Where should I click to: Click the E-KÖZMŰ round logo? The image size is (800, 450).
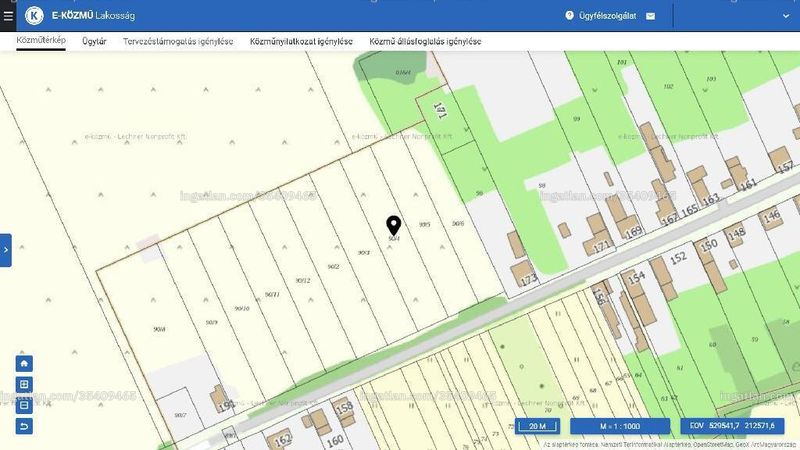34,16
